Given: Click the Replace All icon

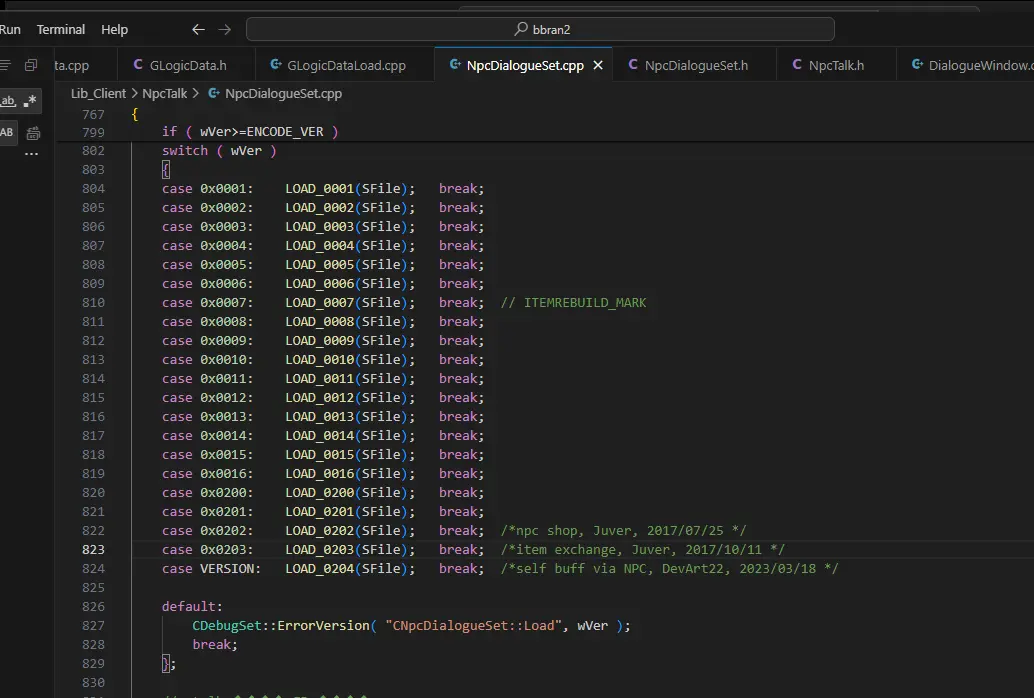Looking at the screenshot, I should pyautogui.click(x=33, y=133).
